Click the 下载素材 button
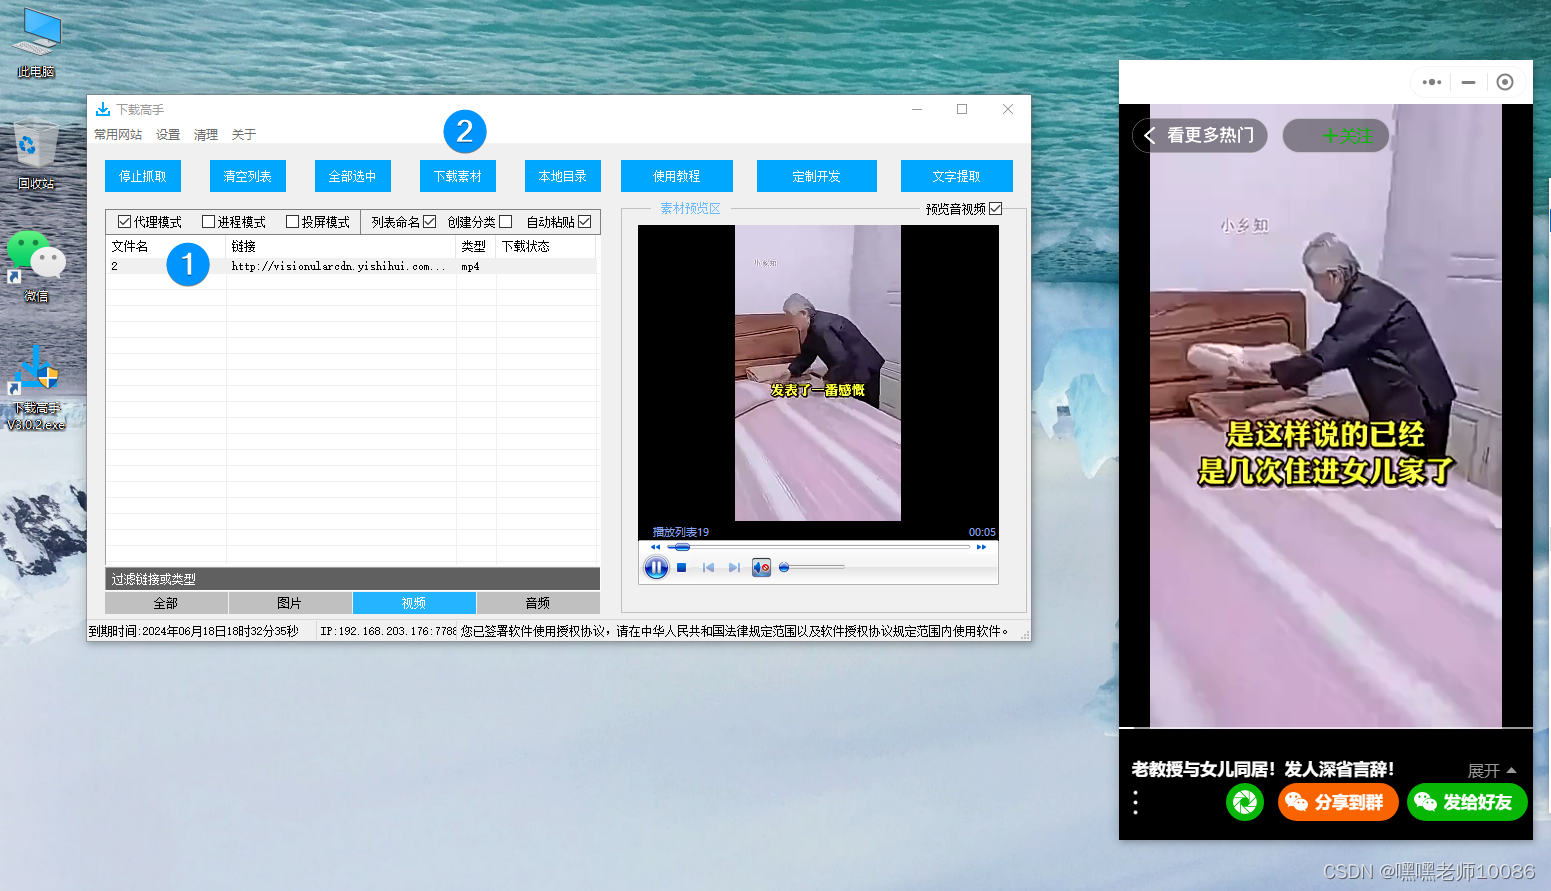Image resolution: width=1551 pixels, height=891 pixels. pos(457,176)
